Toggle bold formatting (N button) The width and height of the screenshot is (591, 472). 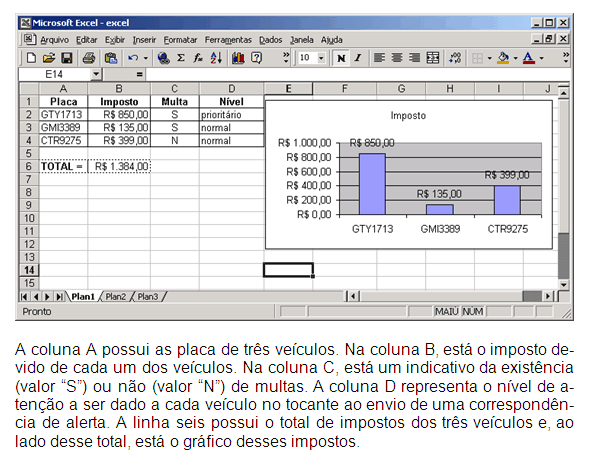click(341, 58)
